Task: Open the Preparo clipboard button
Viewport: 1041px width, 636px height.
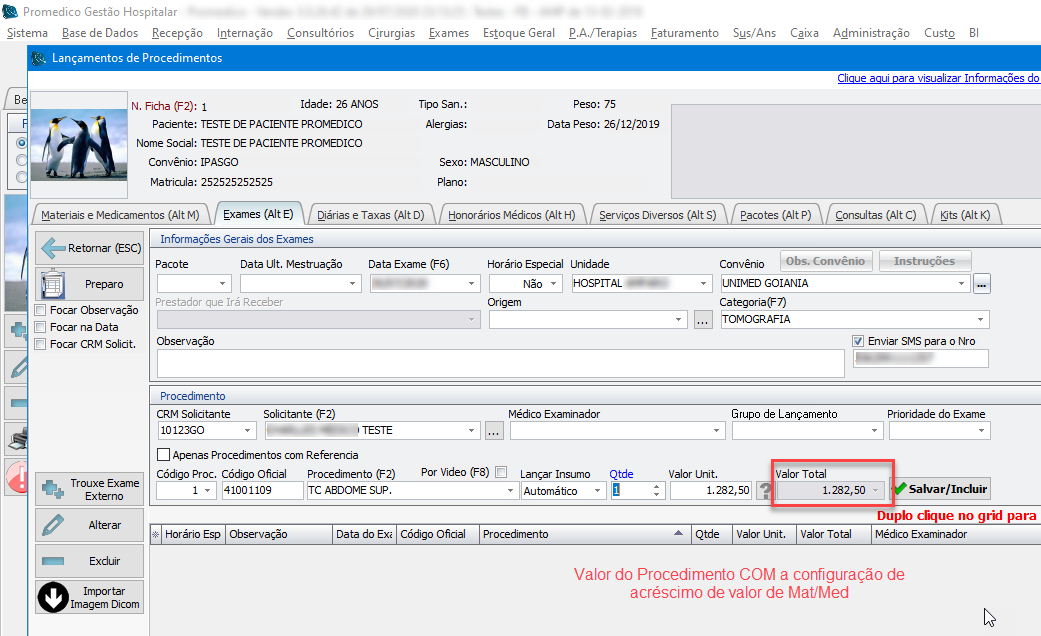Action: 90,284
